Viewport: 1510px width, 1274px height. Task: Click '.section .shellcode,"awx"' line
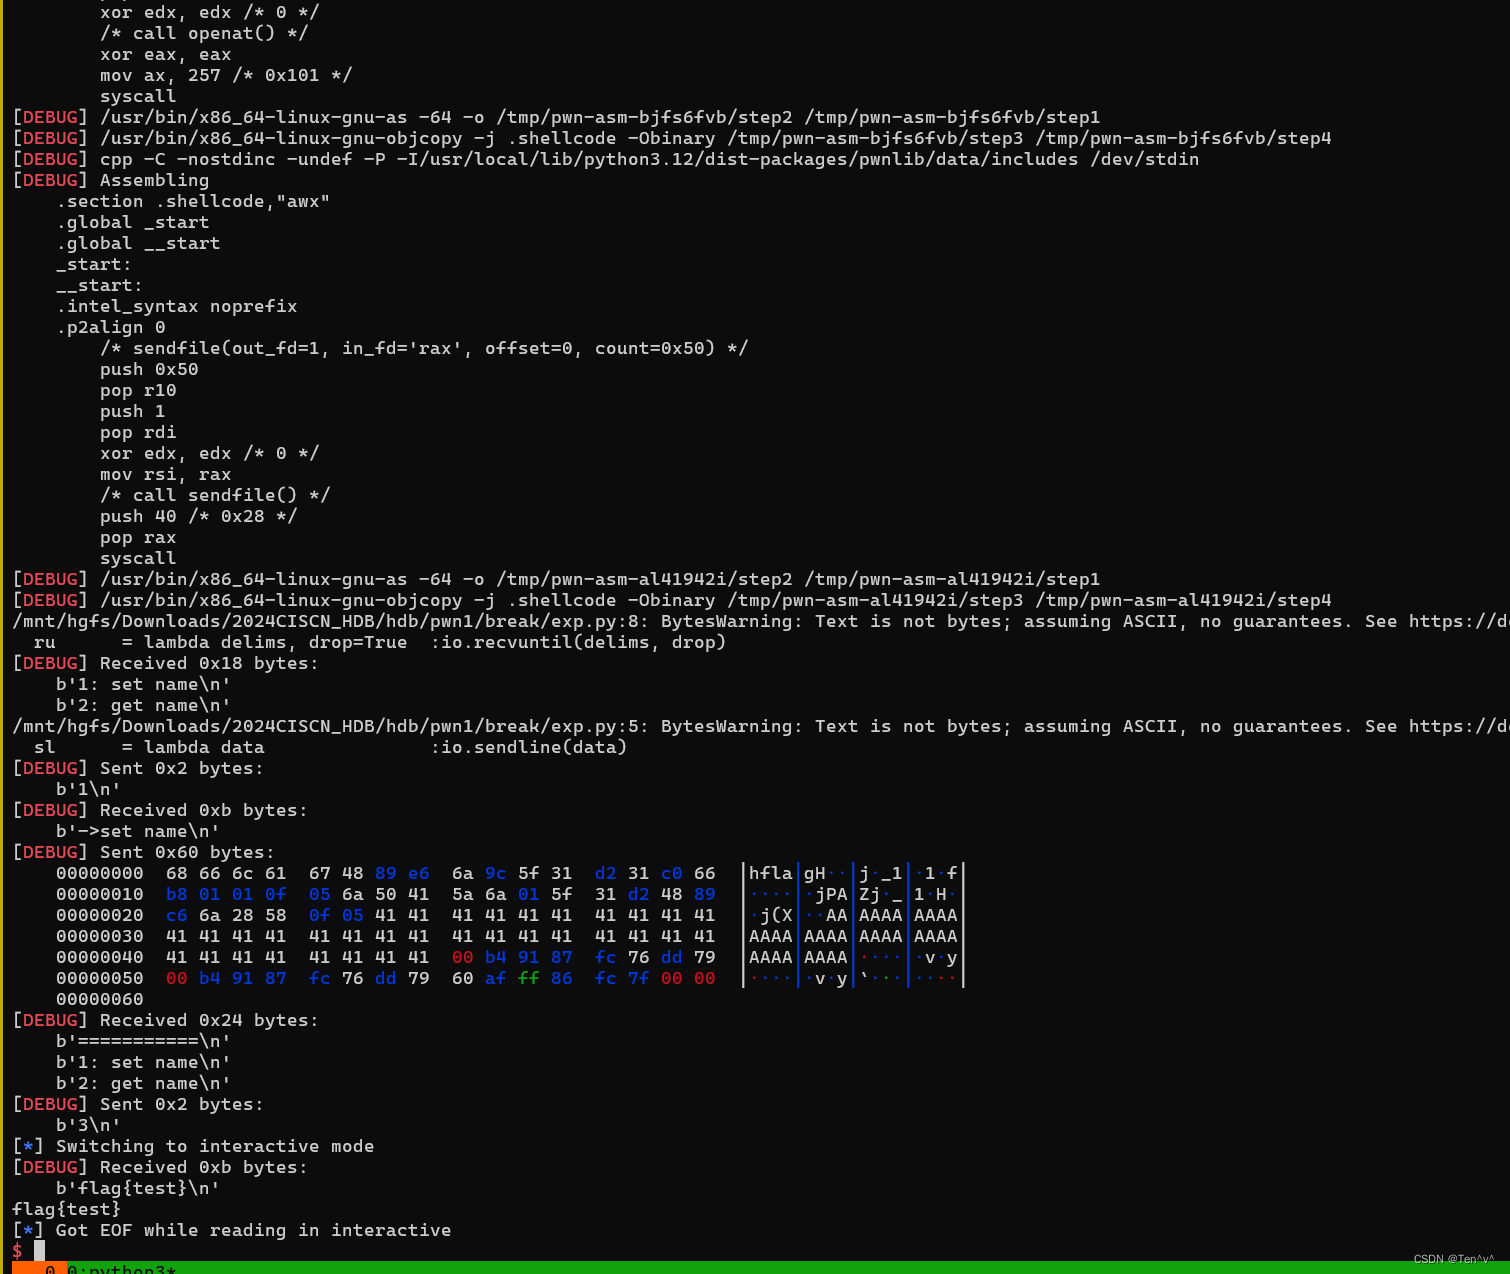pos(193,201)
